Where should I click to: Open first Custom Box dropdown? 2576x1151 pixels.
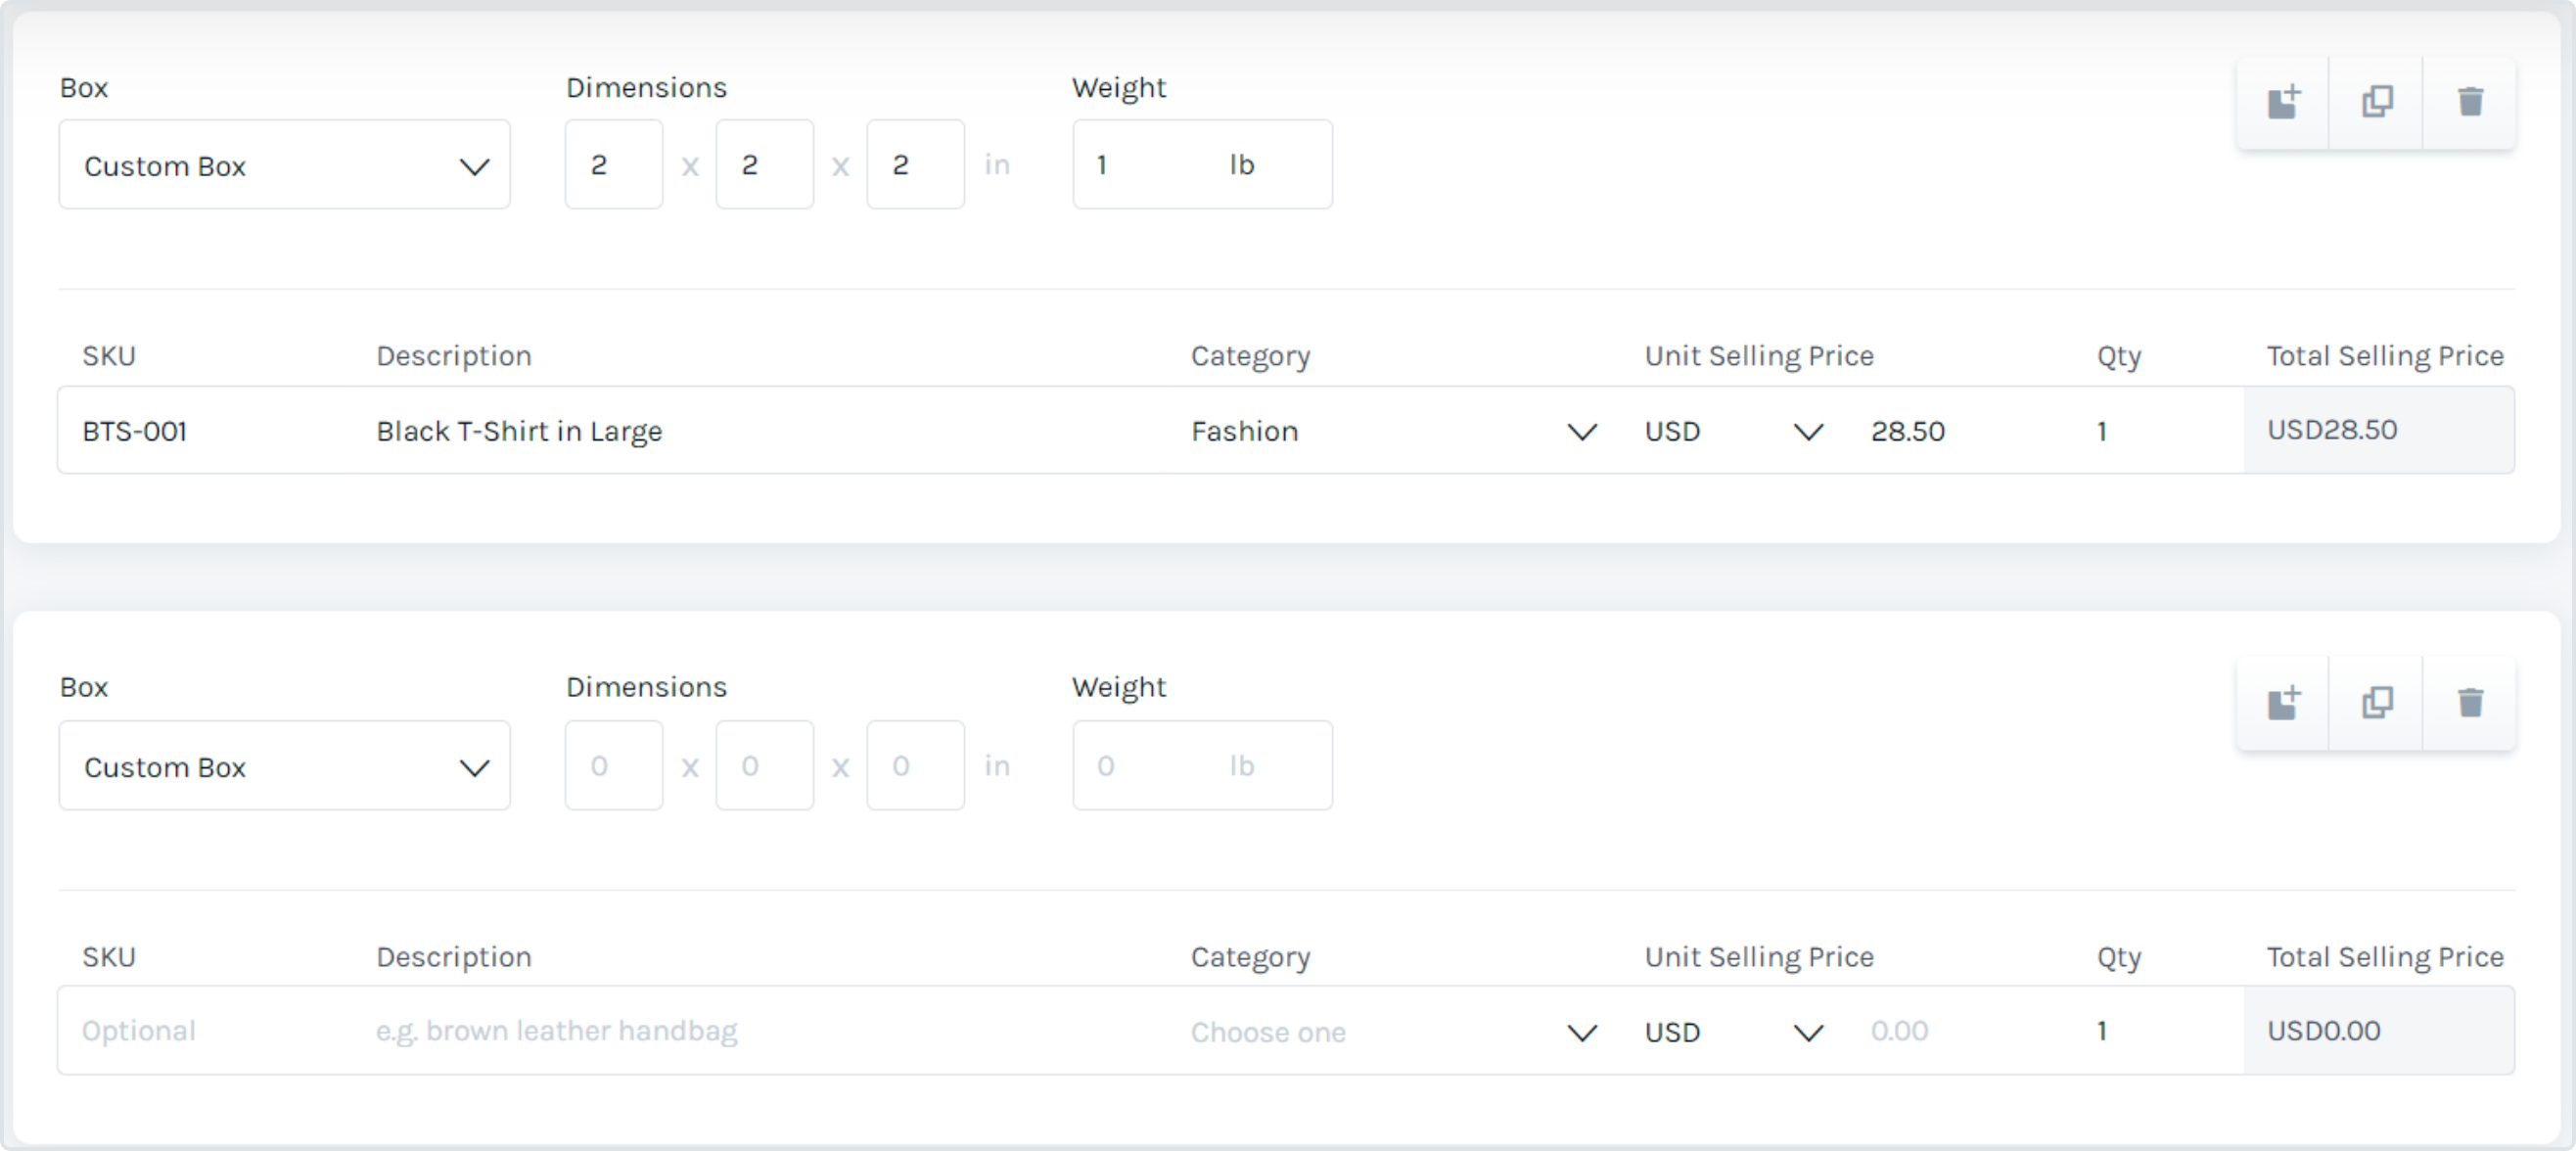285,165
